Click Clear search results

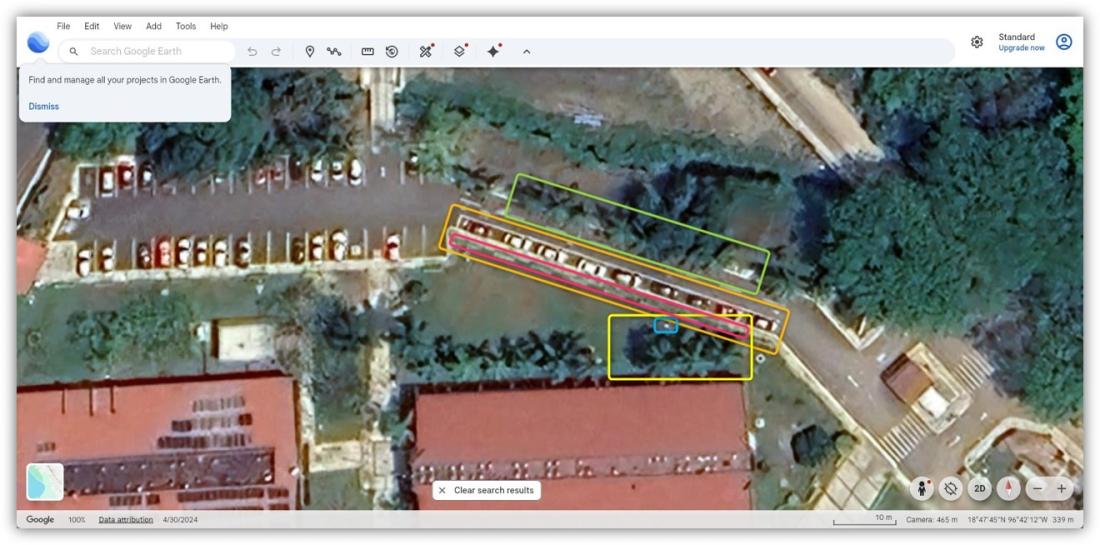pyautogui.click(x=487, y=490)
